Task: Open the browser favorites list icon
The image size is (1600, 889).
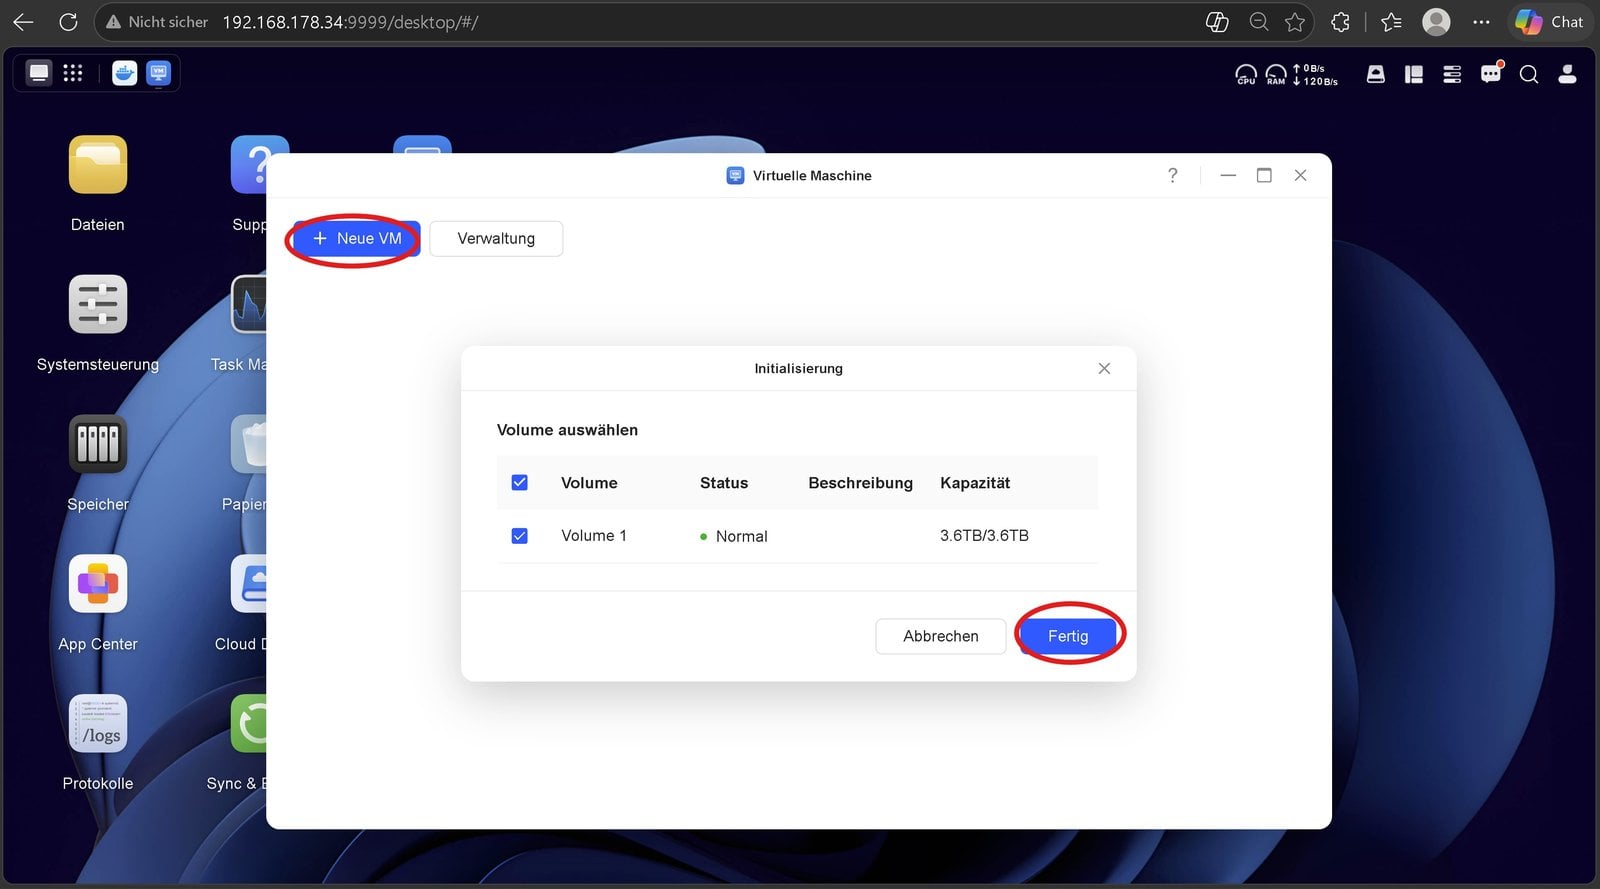Action: click(1391, 21)
